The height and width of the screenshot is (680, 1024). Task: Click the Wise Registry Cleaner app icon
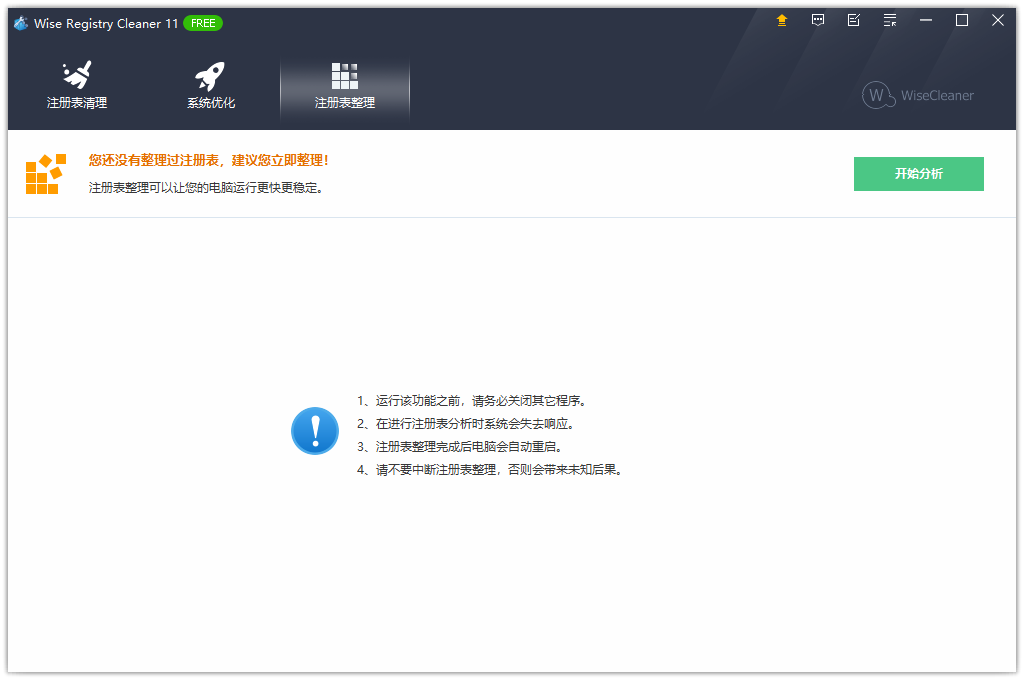[x=21, y=24]
